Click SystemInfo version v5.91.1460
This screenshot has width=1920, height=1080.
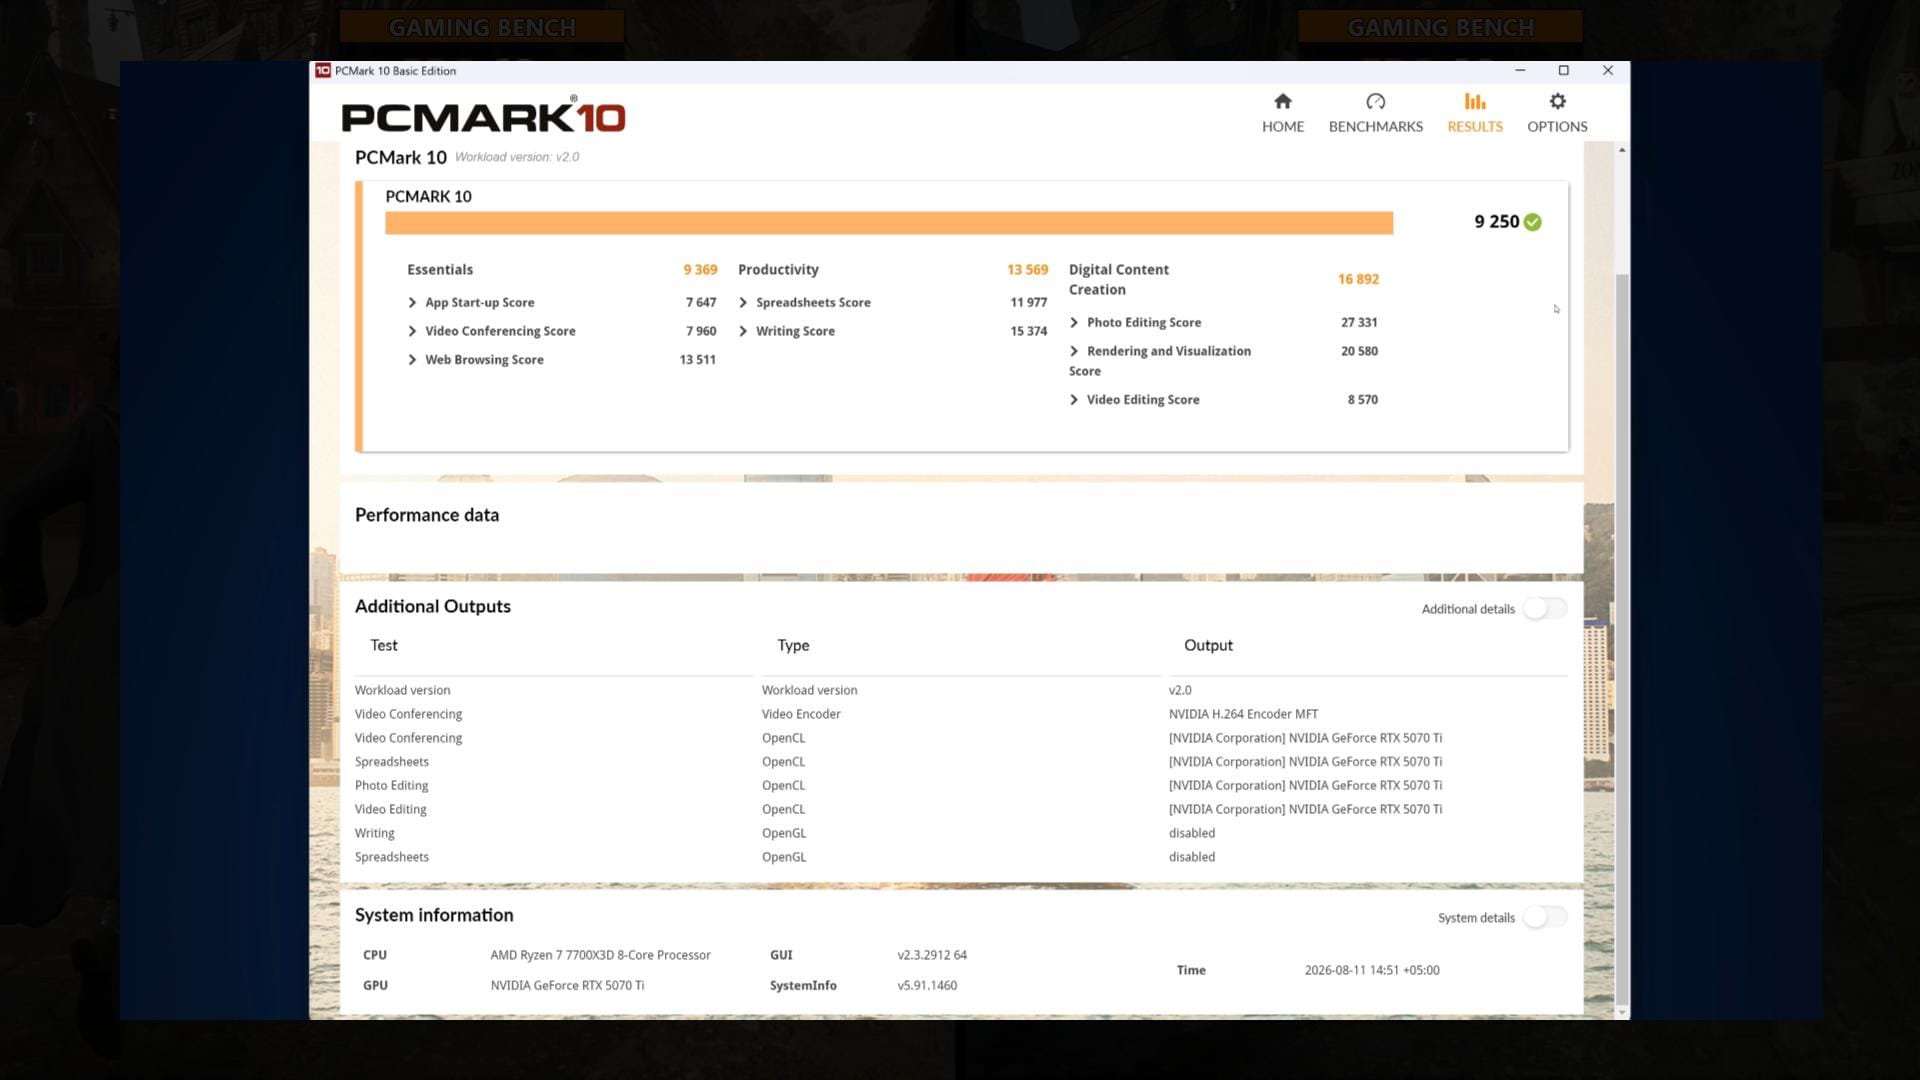(x=927, y=985)
